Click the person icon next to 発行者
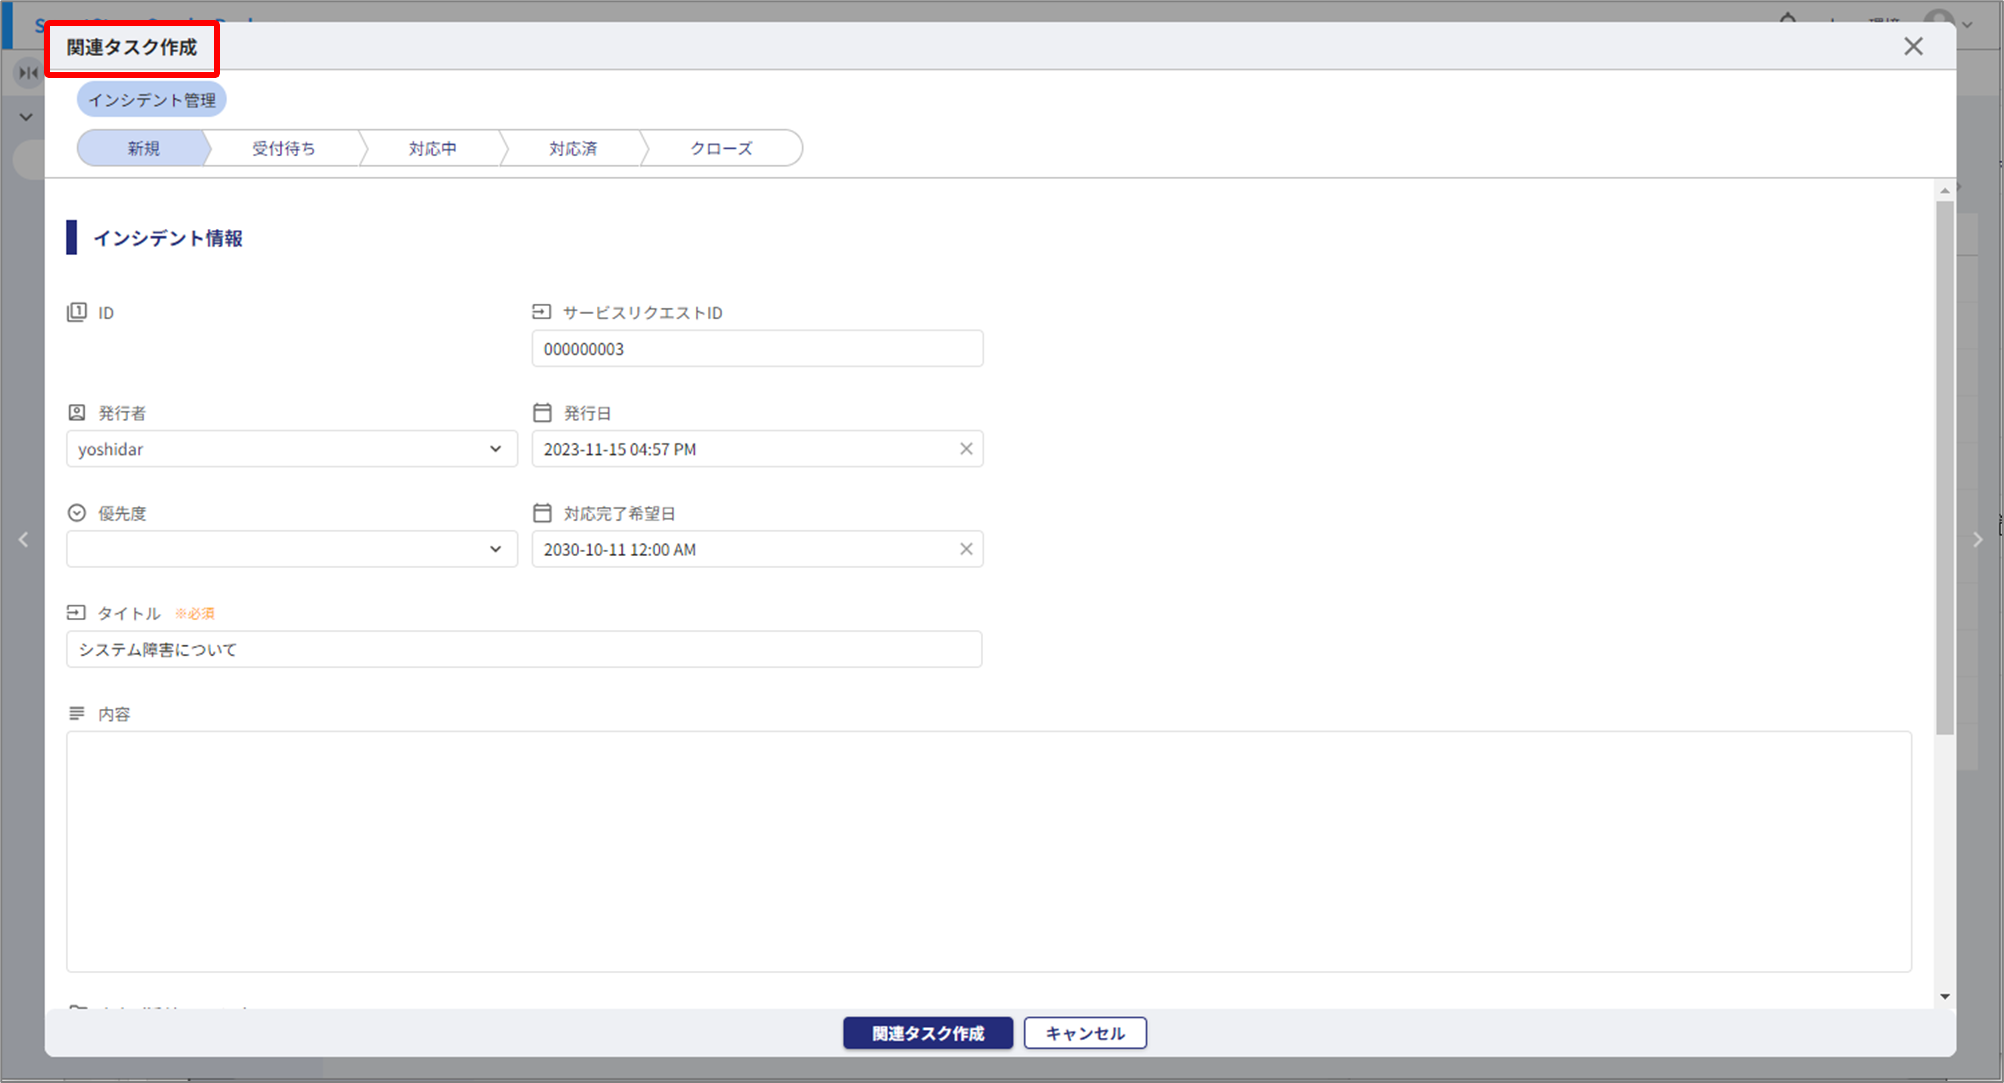Image resolution: width=2004 pixels, height=1083 pixels. pos(77,413)
